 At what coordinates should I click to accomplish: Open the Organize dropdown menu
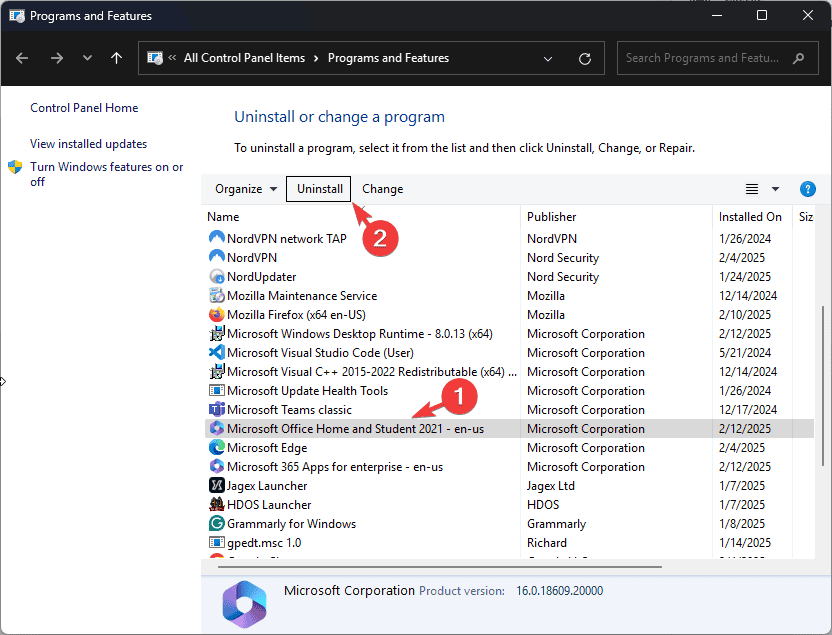[x=246, y=189]
